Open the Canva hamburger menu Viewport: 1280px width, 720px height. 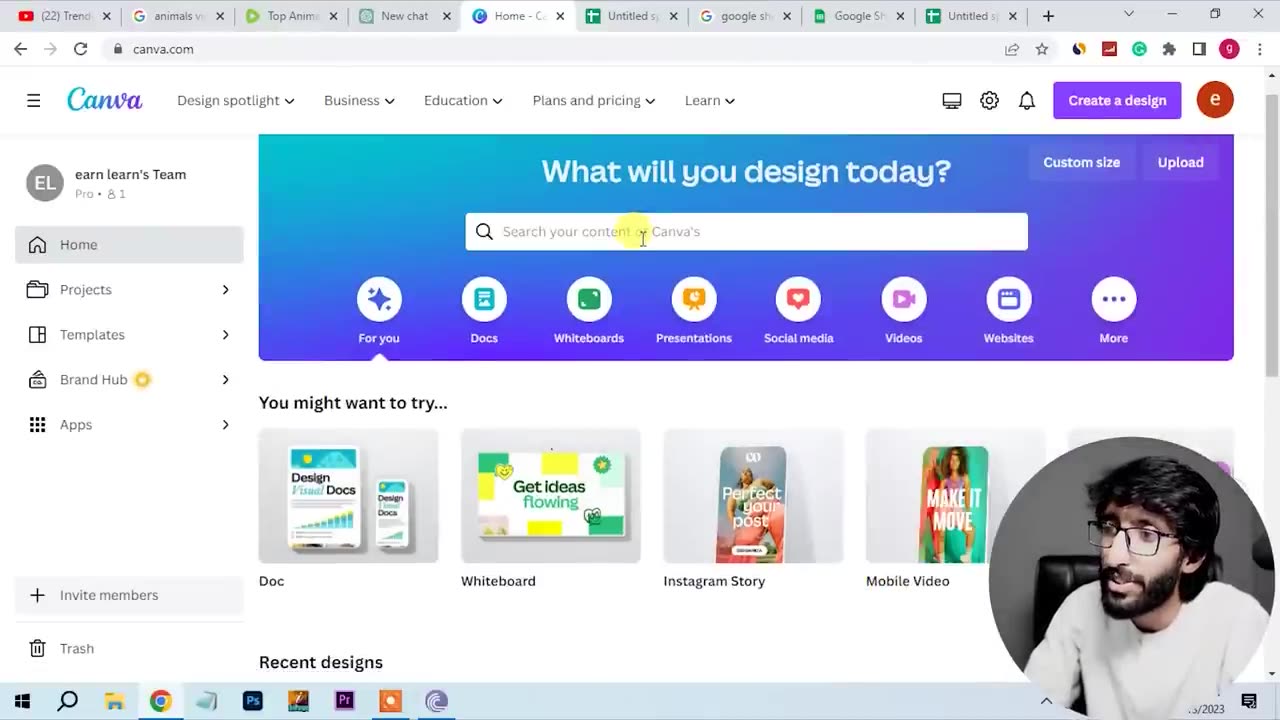click(x=33, y=100)
